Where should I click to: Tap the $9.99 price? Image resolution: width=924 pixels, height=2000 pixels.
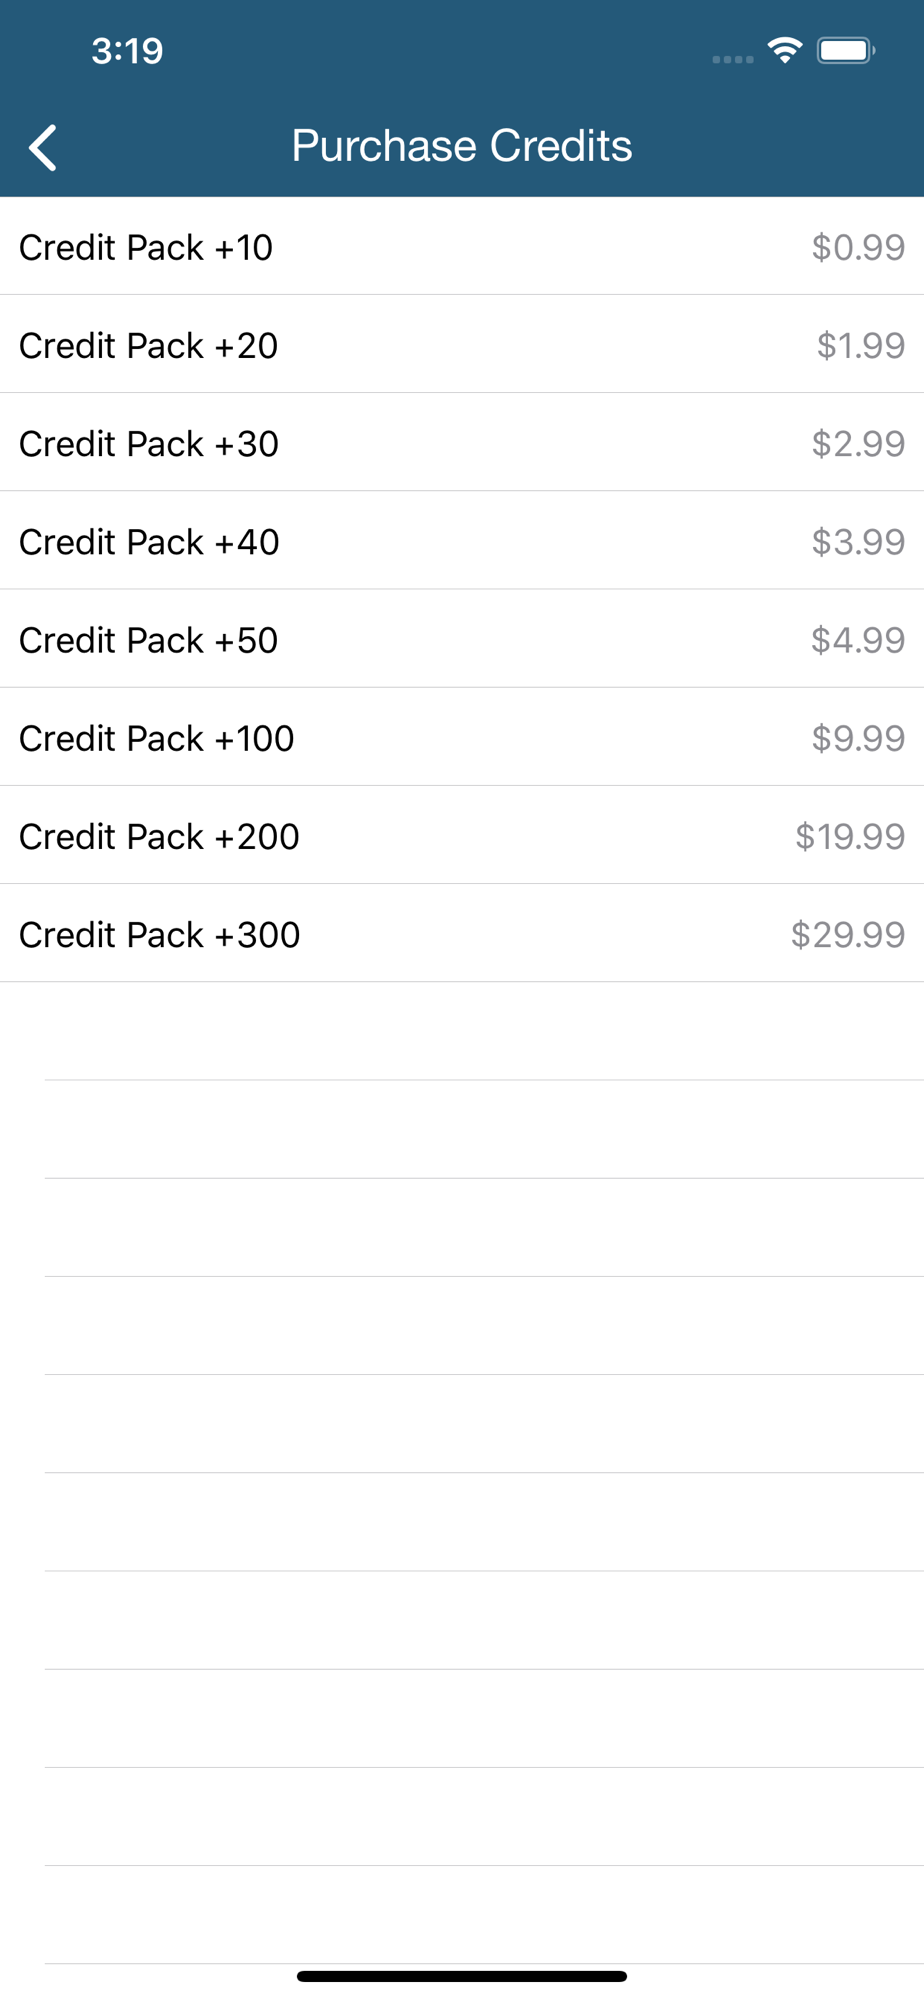click(x=858, y=738)
